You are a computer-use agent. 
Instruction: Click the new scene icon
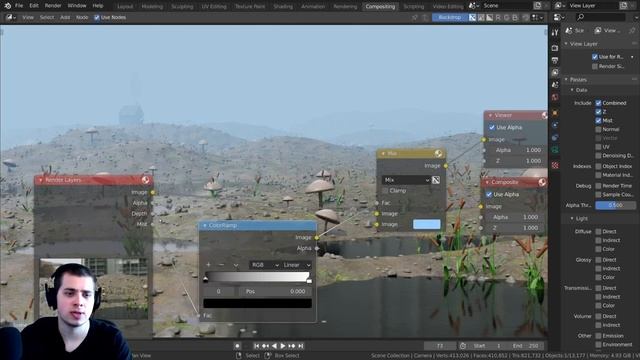(x=538, y=6)
